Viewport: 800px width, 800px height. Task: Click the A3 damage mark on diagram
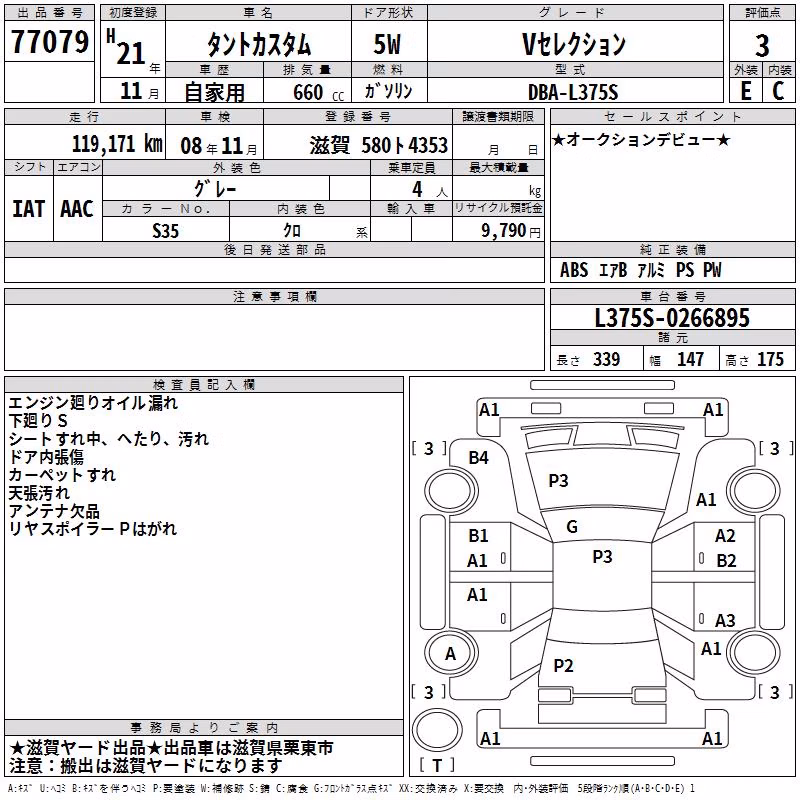tap(725, 620)
